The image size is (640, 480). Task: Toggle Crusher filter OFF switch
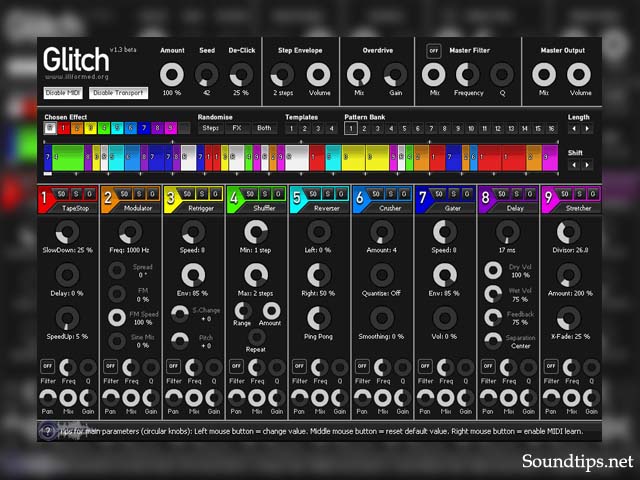coord(362,366)
